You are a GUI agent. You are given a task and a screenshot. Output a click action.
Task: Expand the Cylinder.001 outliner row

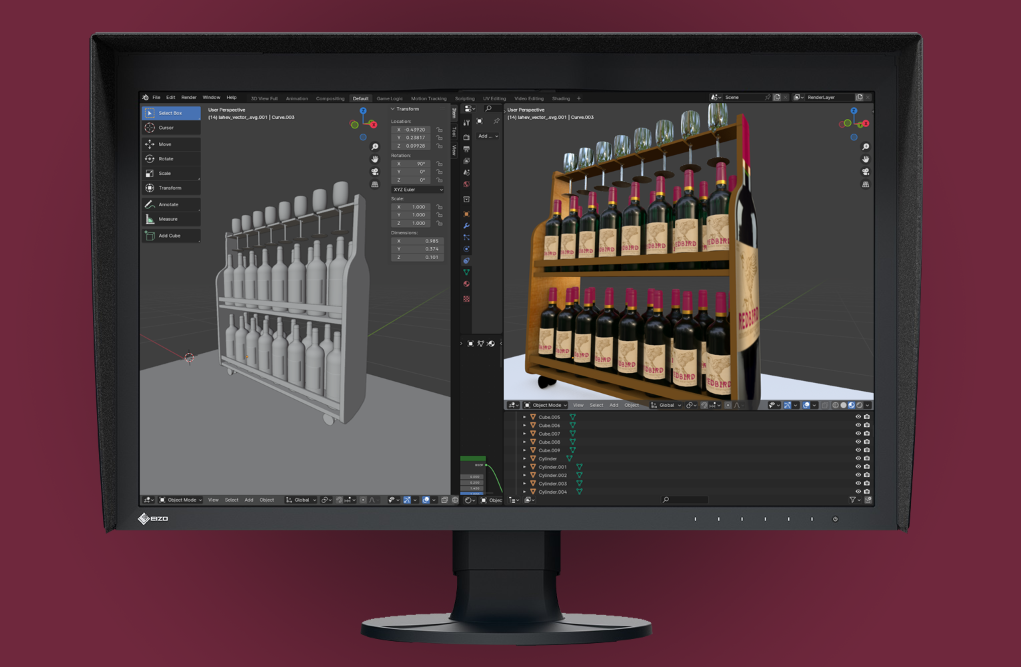point(525,467)
